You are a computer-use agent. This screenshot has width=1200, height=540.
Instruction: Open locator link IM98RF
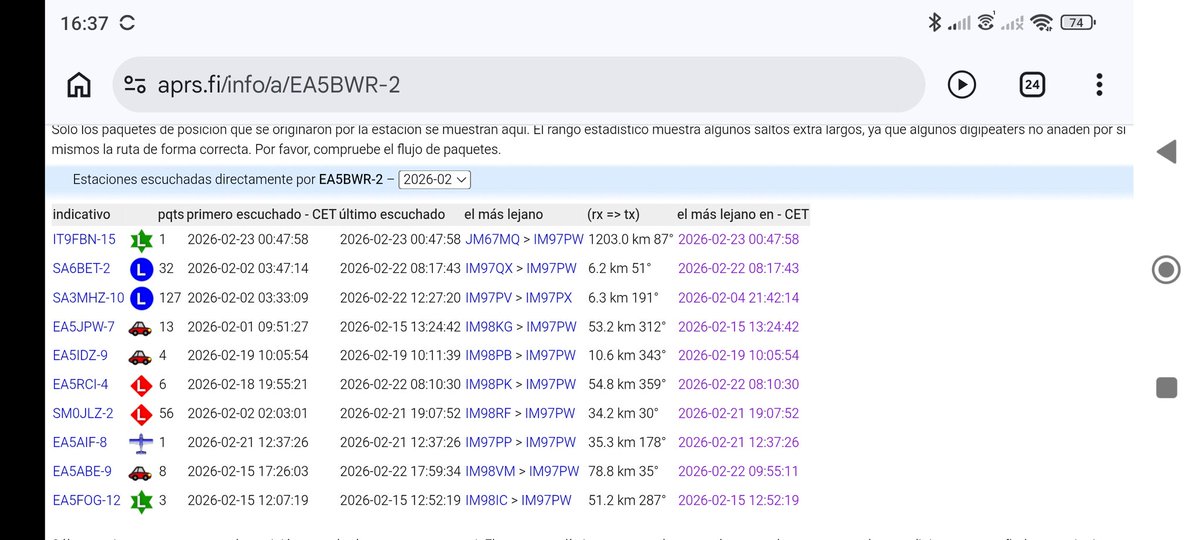[488, 414]
